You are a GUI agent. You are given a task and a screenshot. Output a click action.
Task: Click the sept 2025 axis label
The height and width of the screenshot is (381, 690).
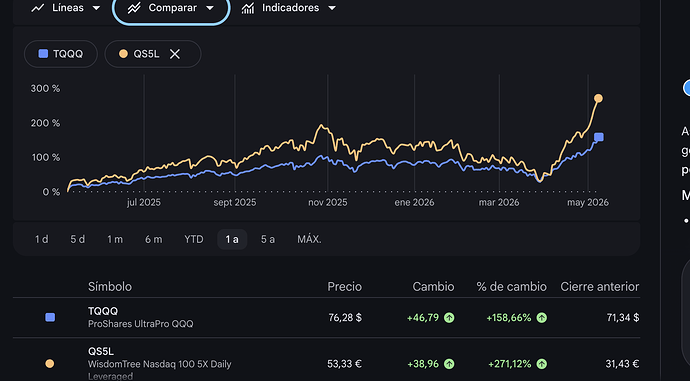point(235,202)
